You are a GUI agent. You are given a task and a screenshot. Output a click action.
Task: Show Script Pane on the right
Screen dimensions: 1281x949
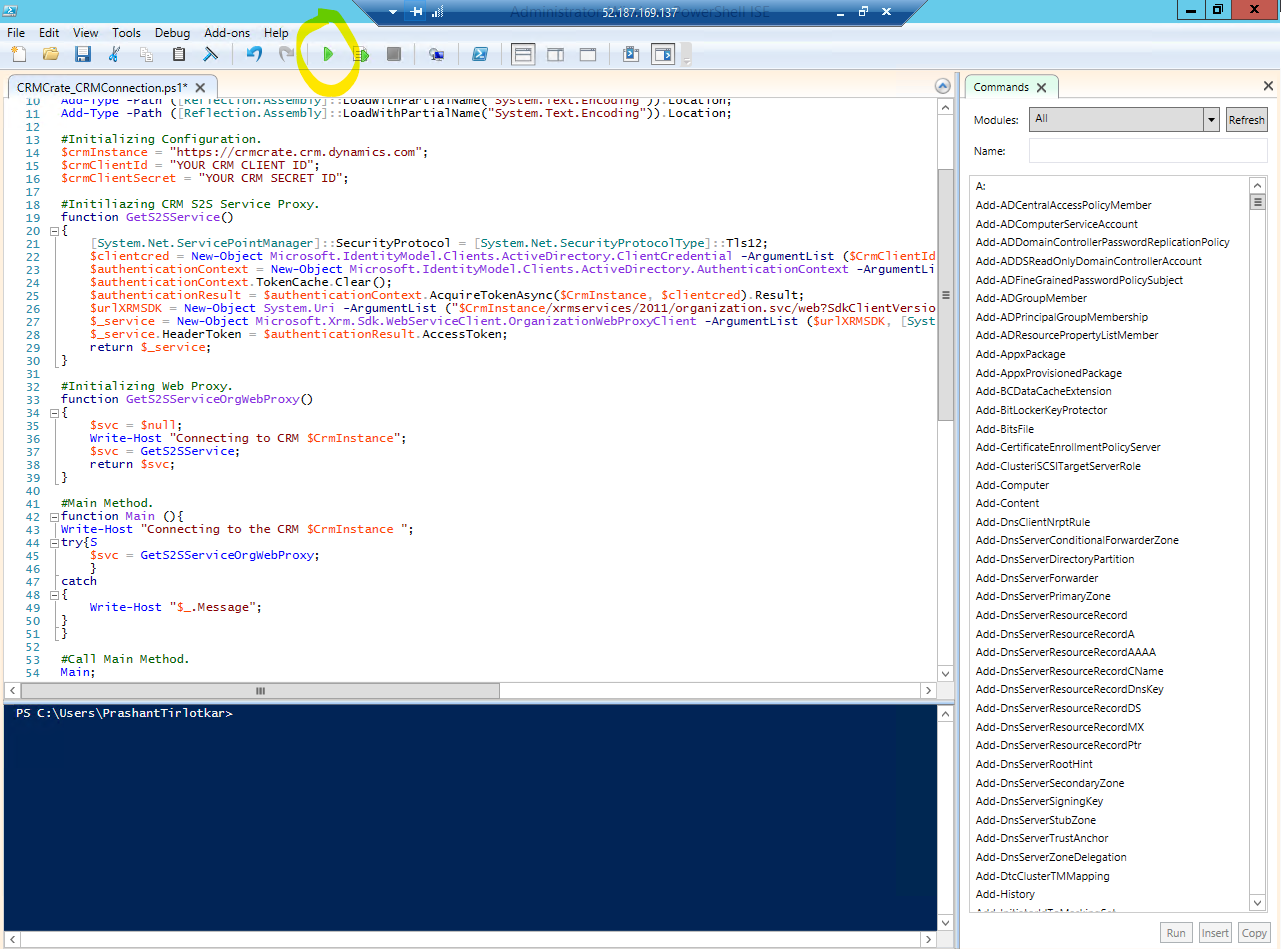[555, 54]
